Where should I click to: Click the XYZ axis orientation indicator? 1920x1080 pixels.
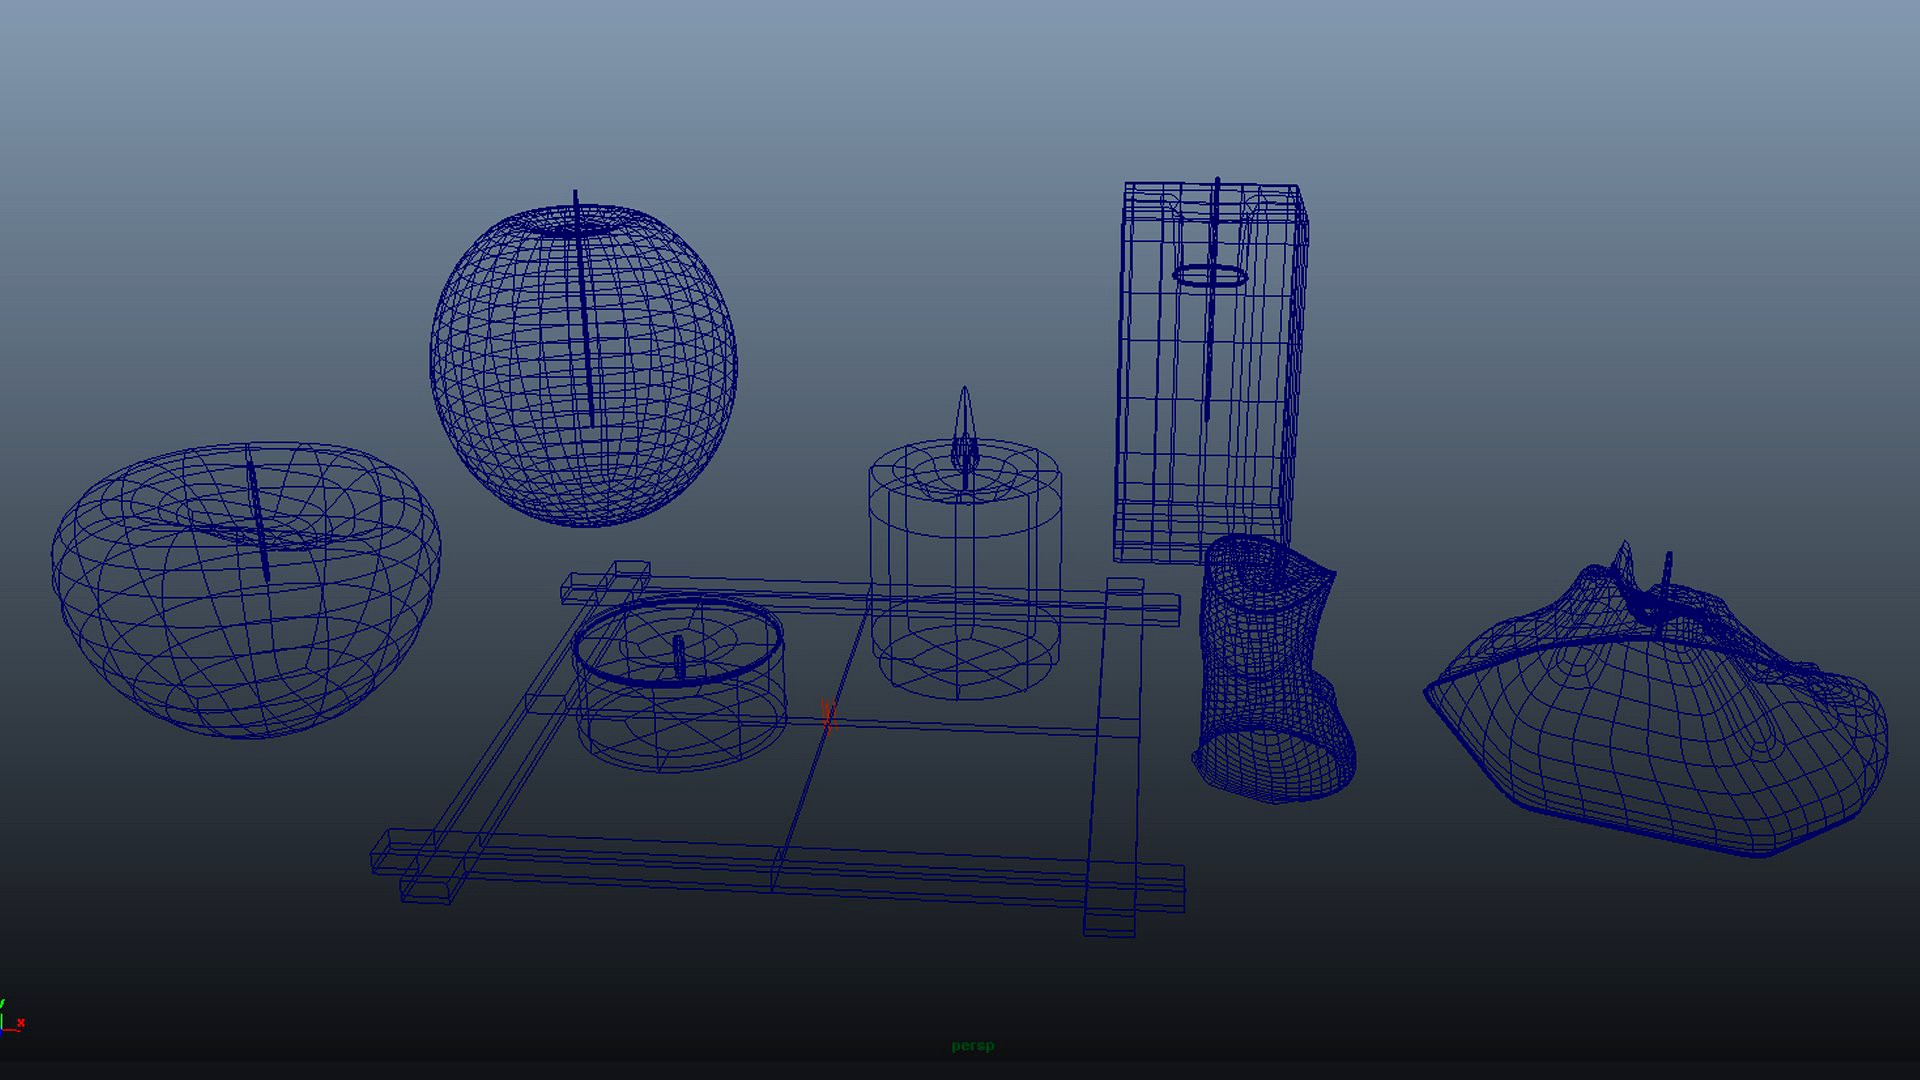(x=11, y=1016)
